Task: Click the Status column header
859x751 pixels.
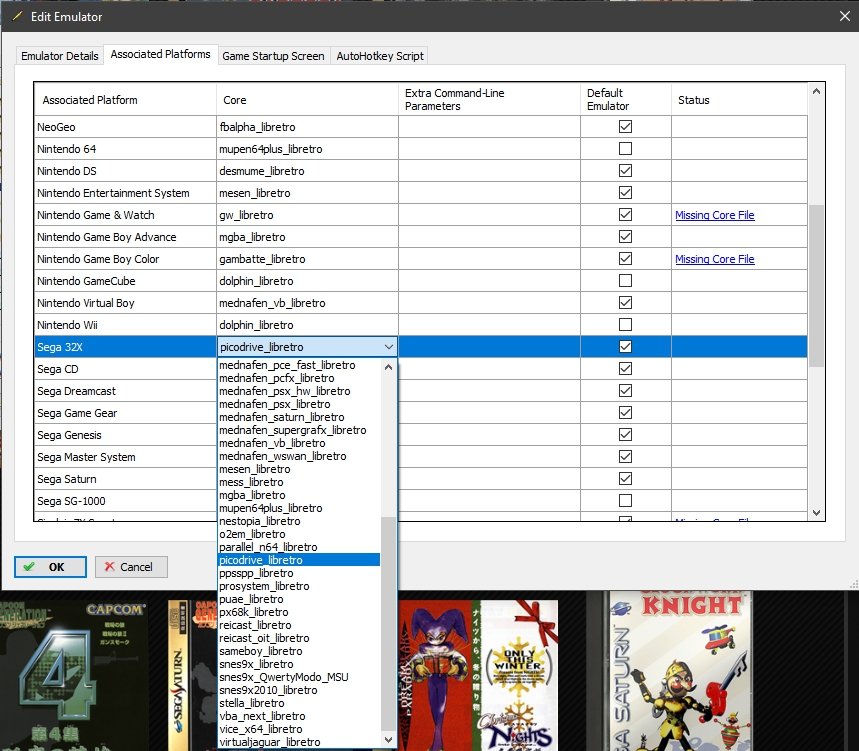Action: click(x=739, y=100)
